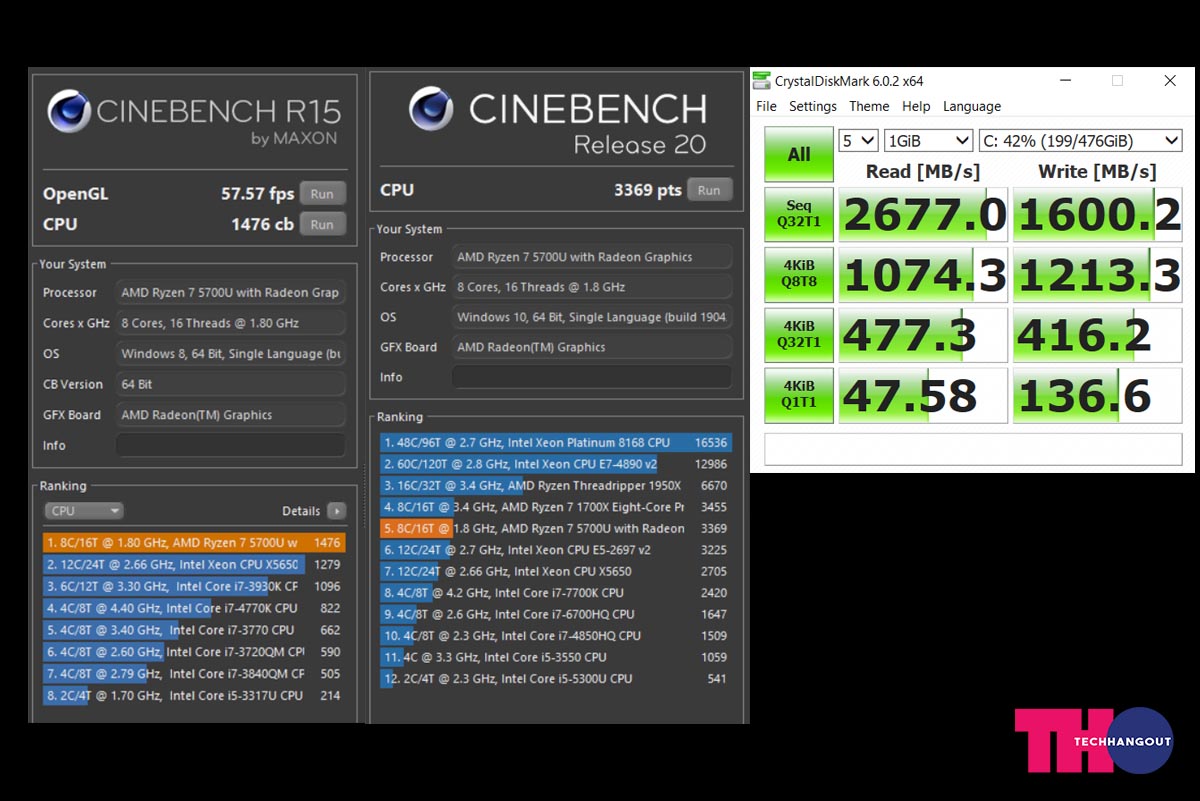This screenshot has width=1200, height=801.
Task: Click the OS field in Cinebench R20
Action: point(591,317)
